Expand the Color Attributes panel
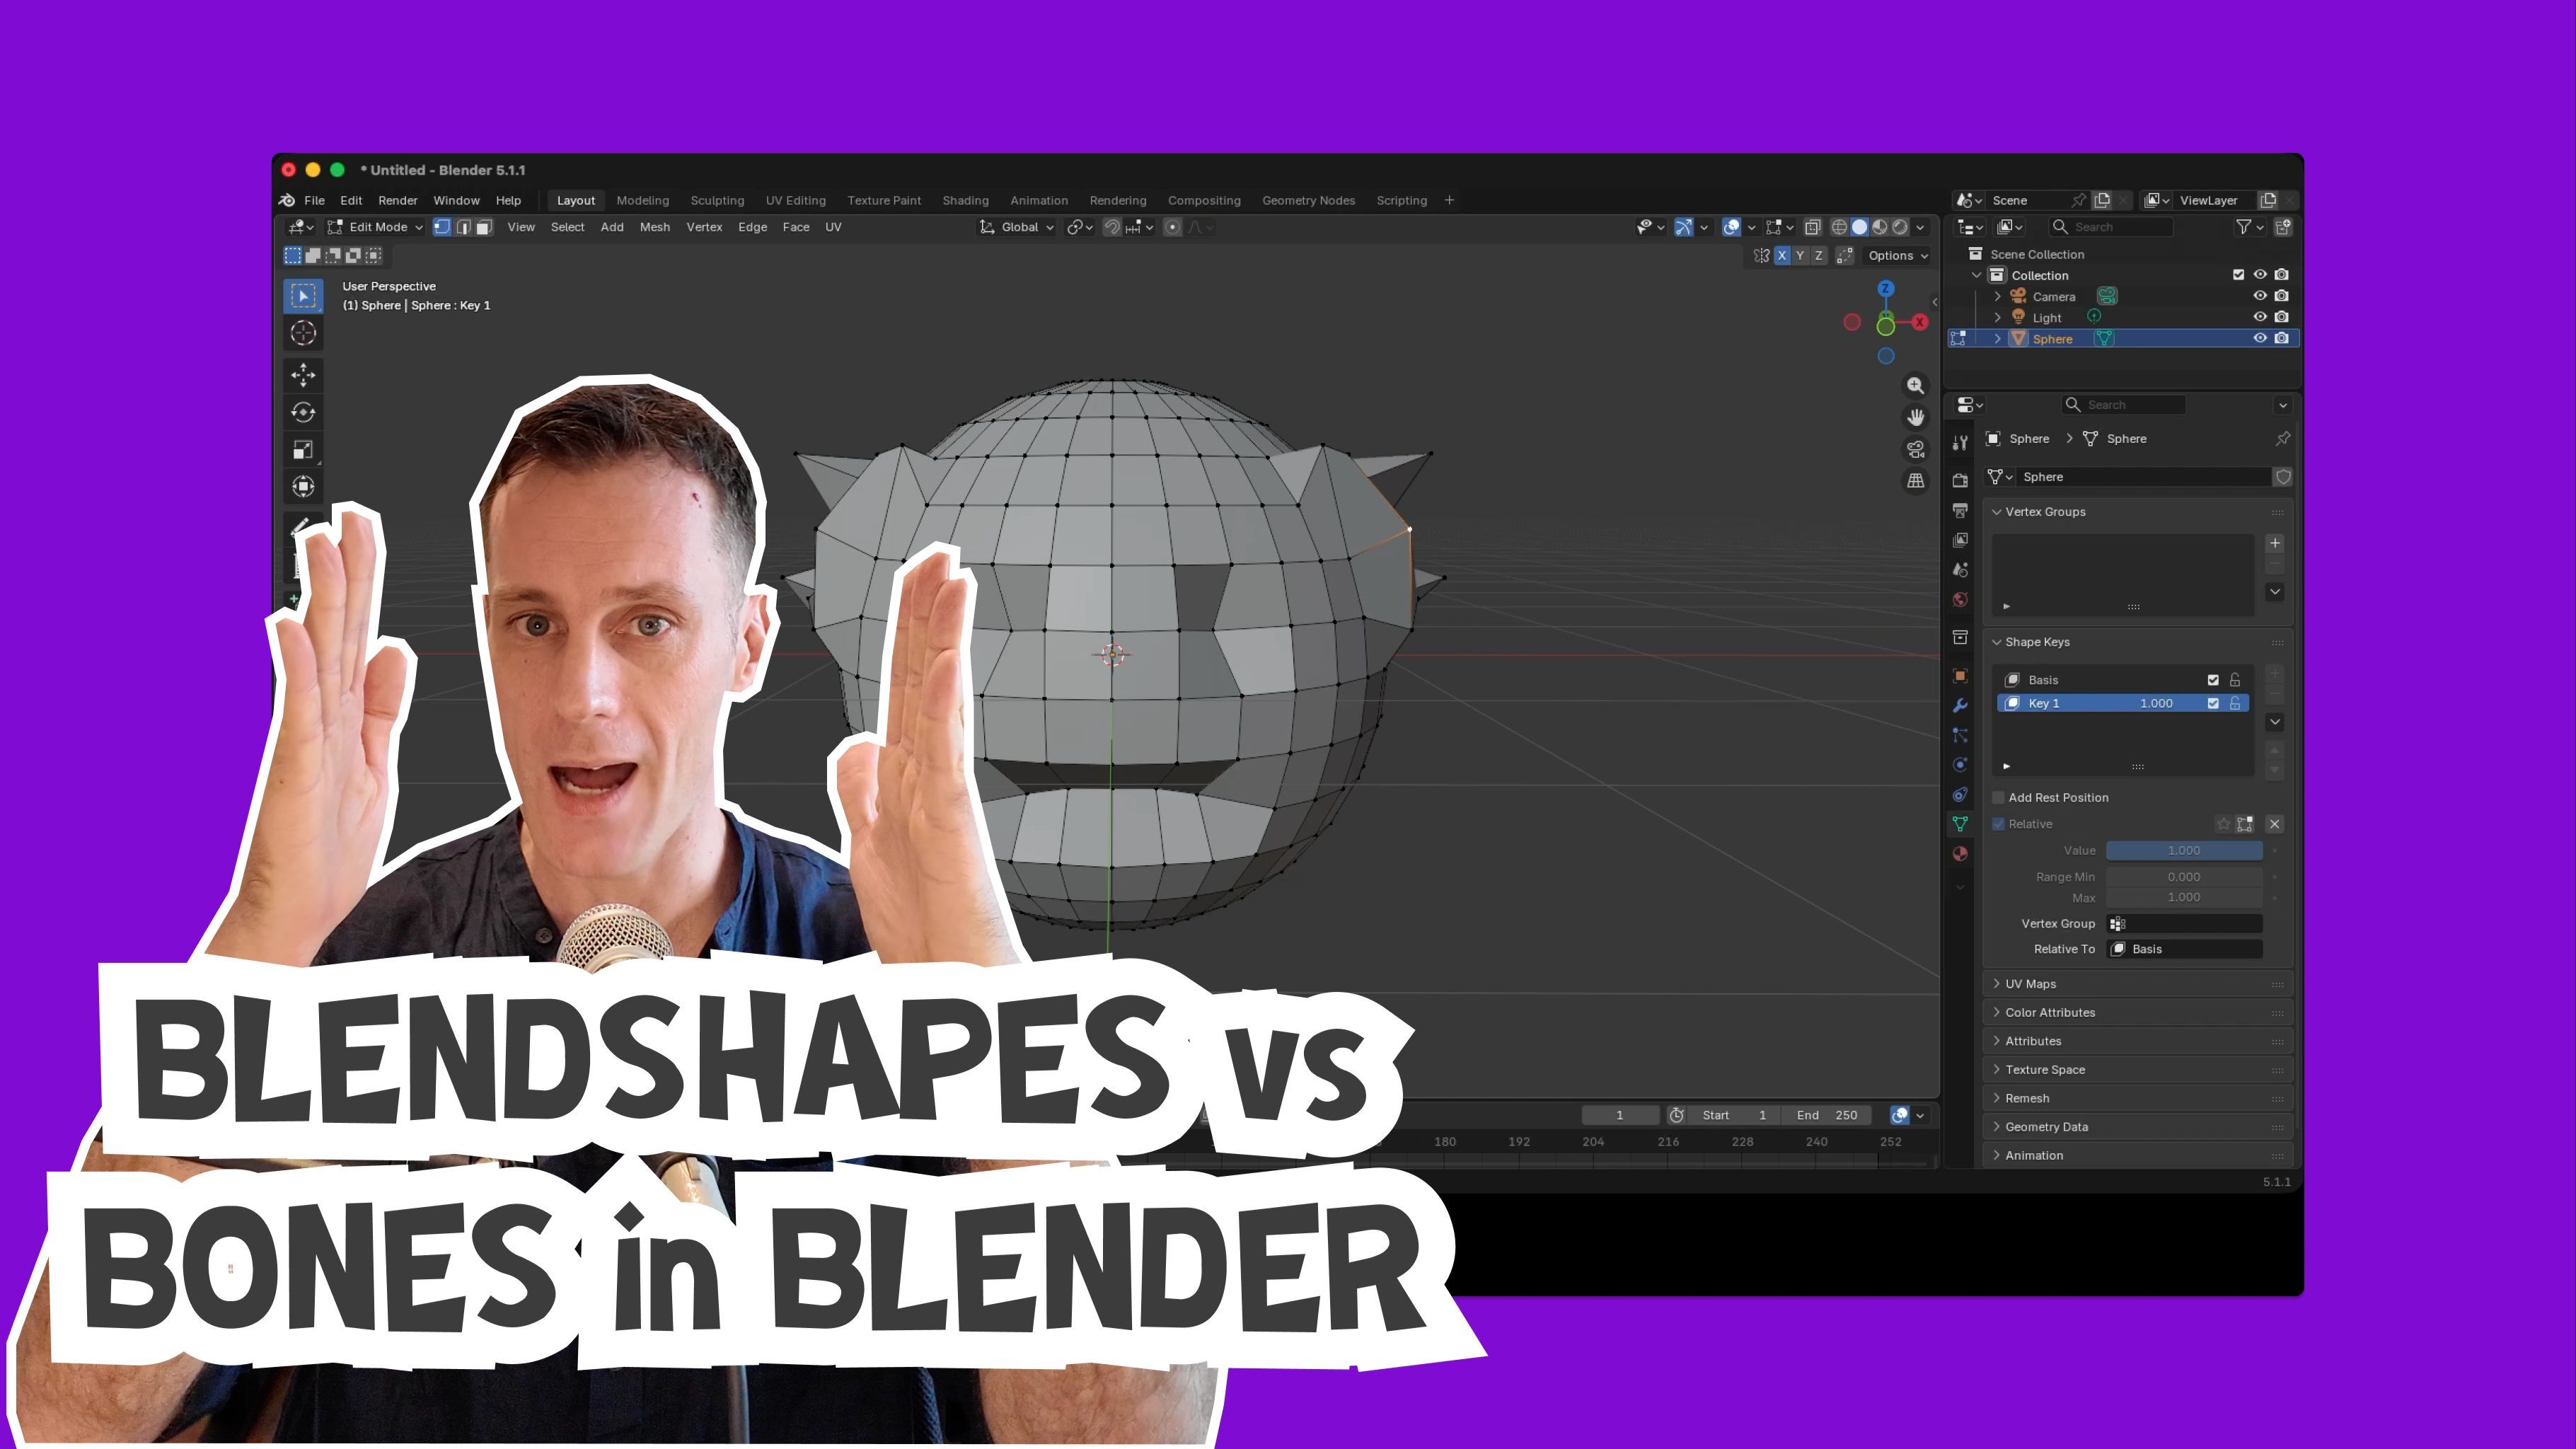This screenshot has width=2576, height=1449. pyautogui.click(x=2138, y=1013)
